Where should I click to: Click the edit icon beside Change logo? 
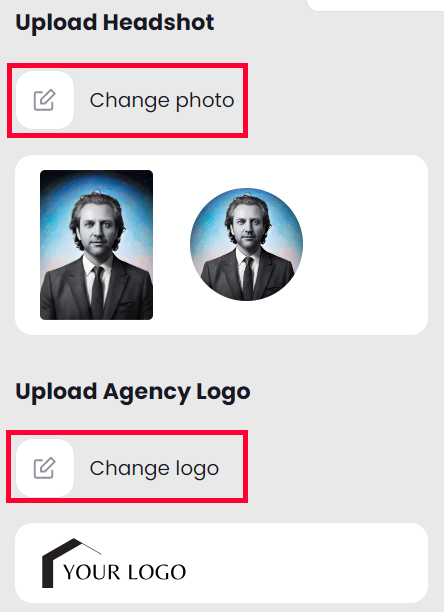[x=44, y=468]
